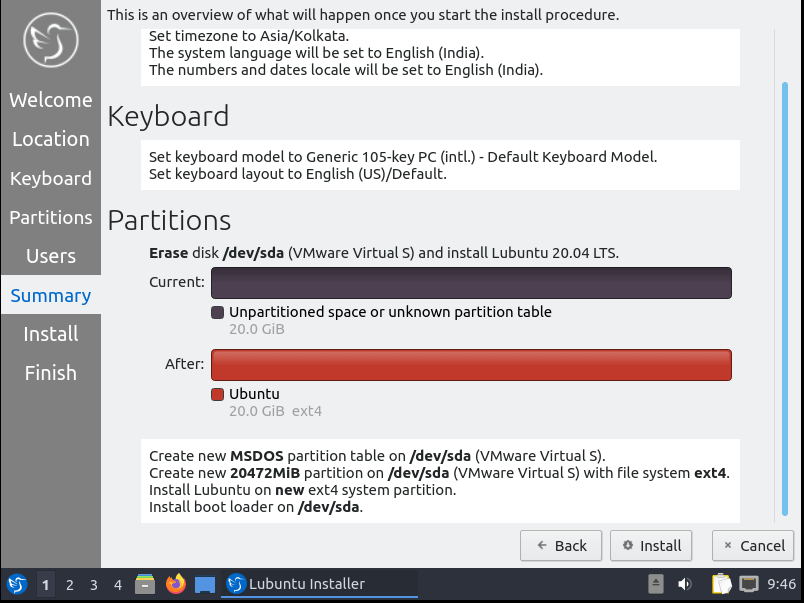Screen dimensions: 804x603
Task: Launch the file manager from the taskbar
Action: click(x=145, y=584)
